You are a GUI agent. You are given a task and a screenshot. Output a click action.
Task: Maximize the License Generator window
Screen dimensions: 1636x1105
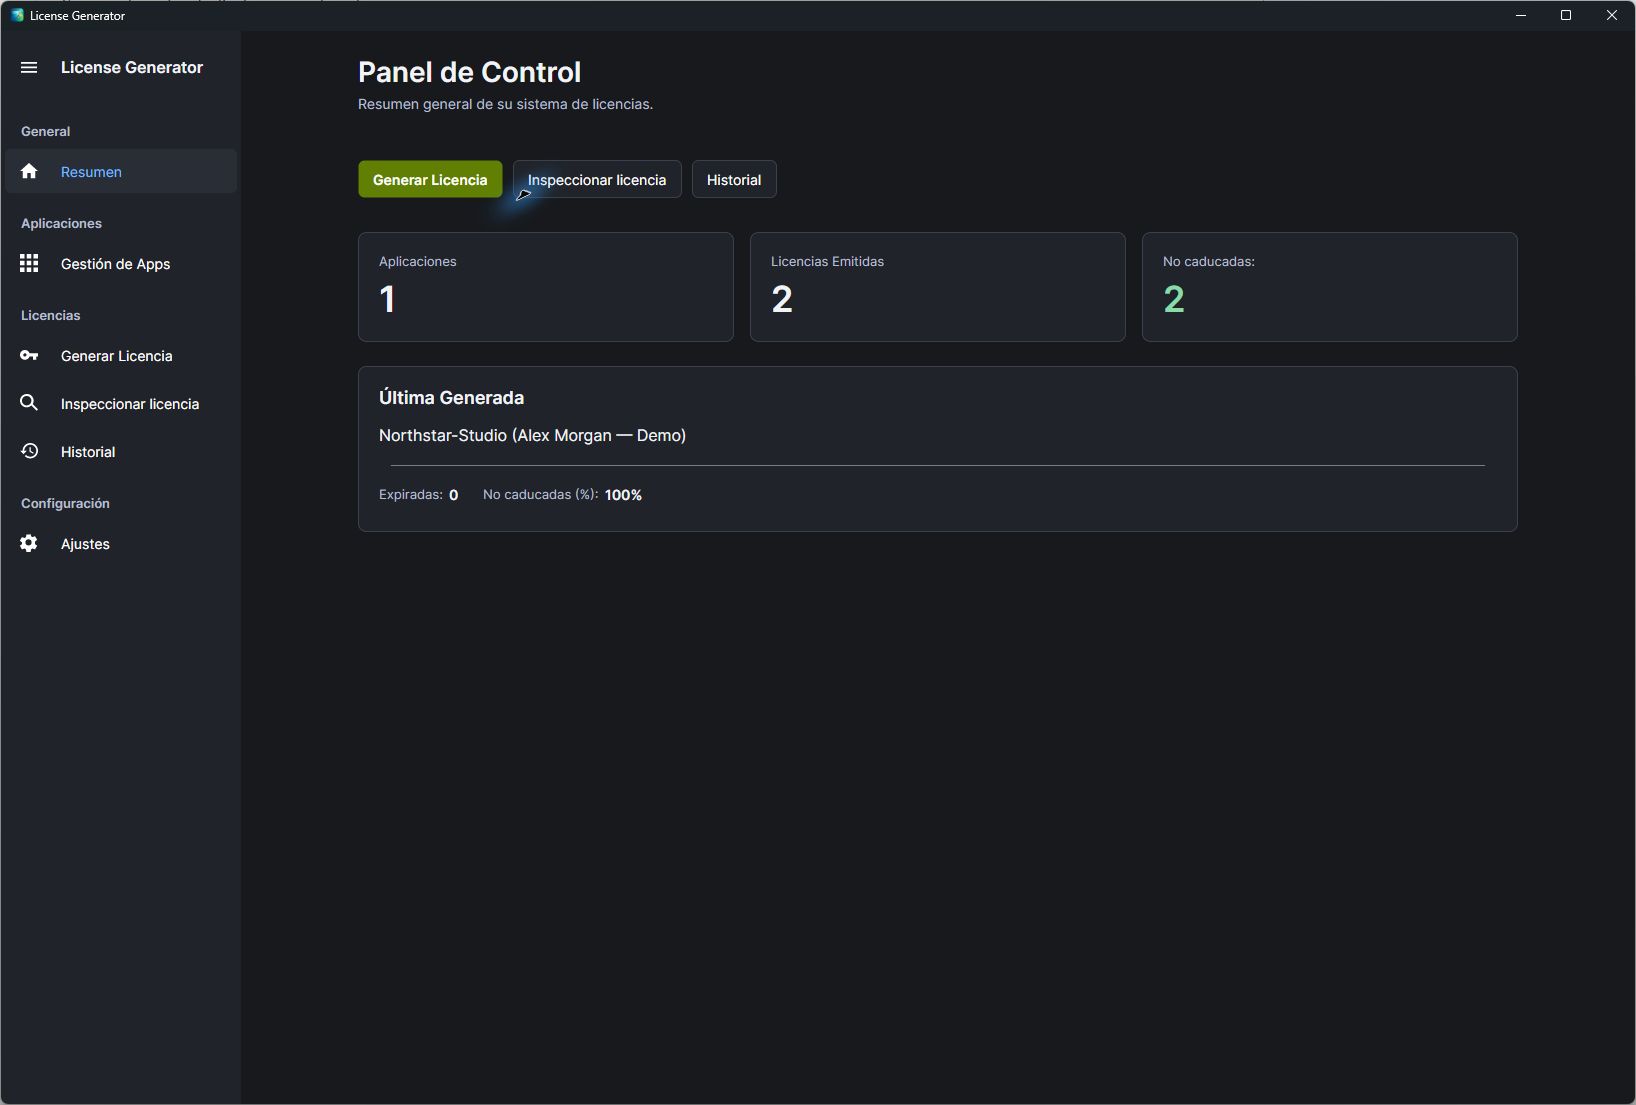[1566, 15]
